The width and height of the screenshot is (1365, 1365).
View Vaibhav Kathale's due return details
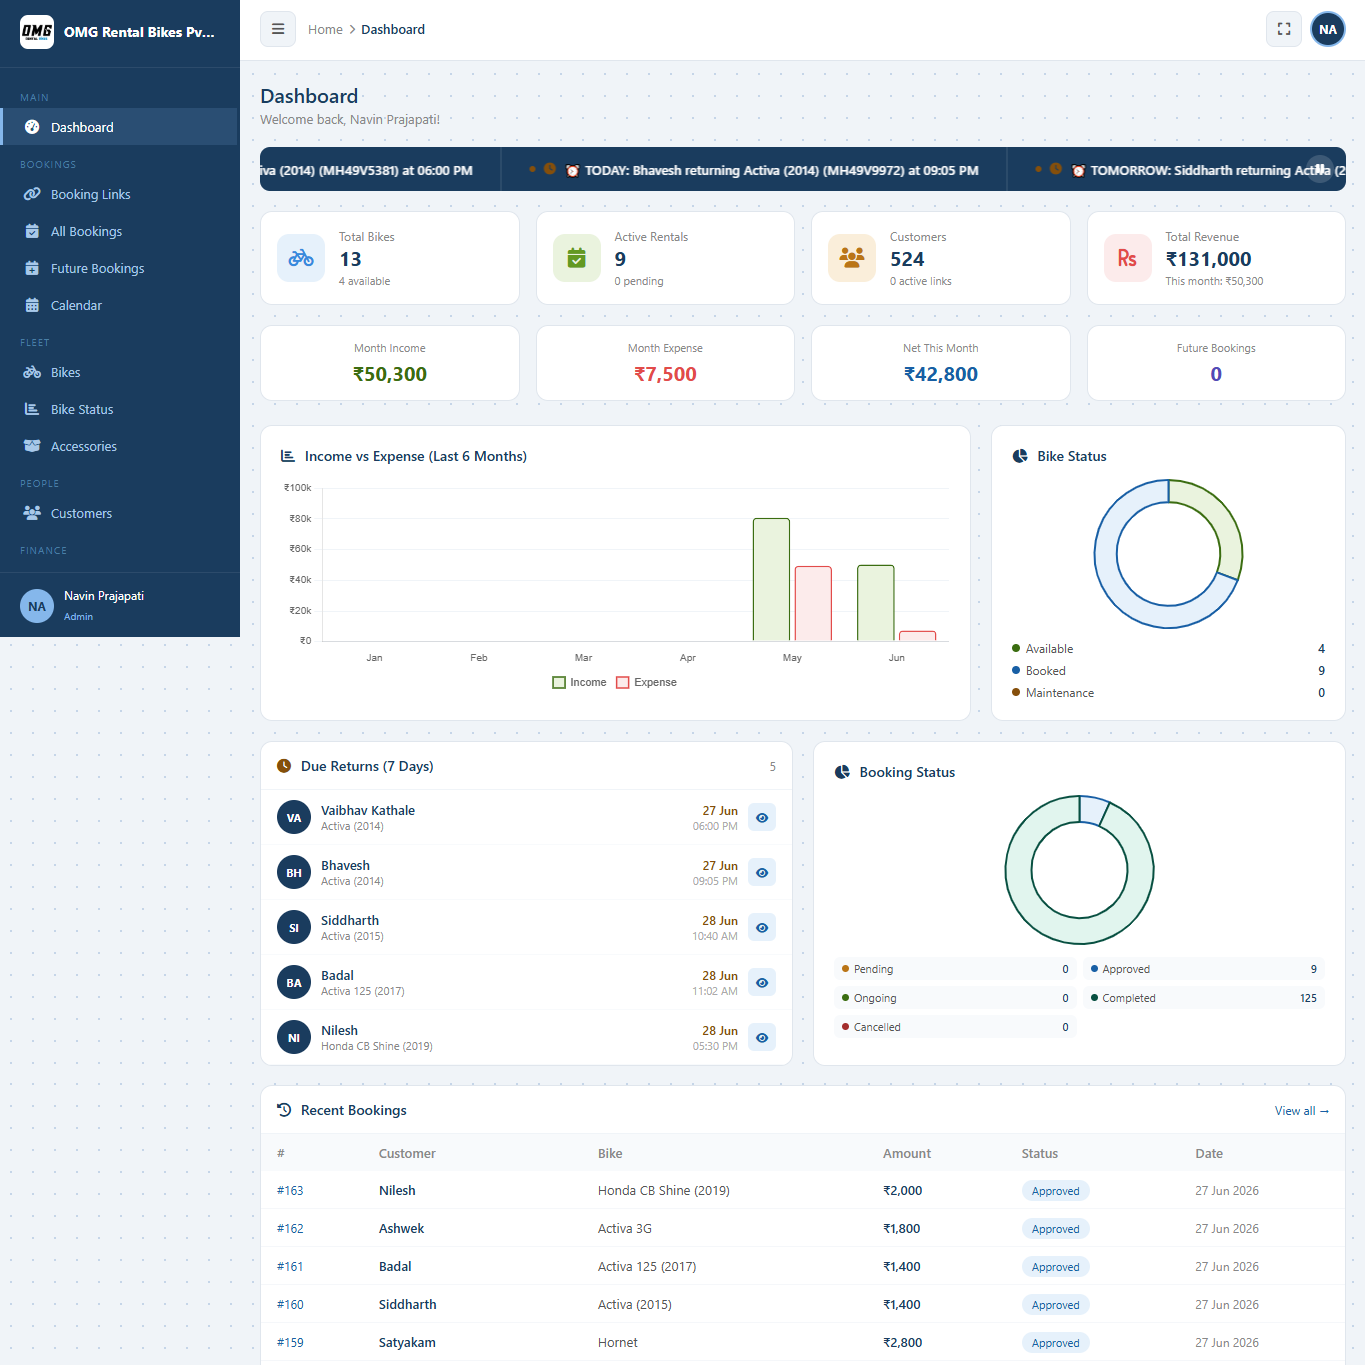click(762, 818)
